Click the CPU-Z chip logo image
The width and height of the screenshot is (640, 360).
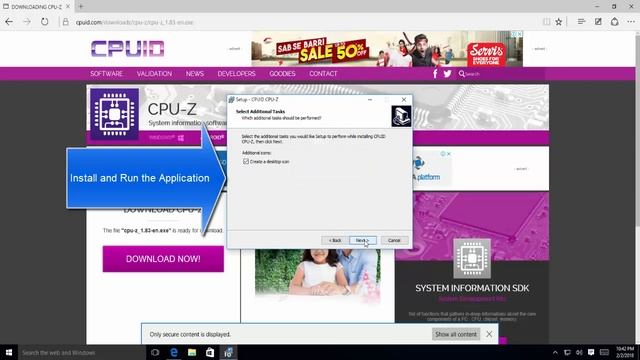click(x=114, y=114)
